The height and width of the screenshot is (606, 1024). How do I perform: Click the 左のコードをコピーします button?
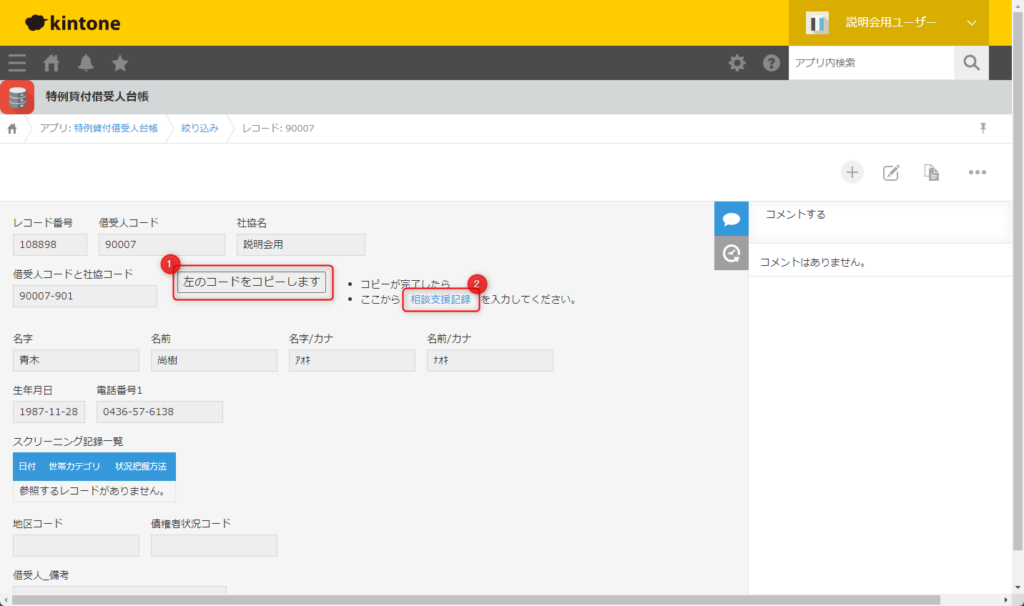253,283
